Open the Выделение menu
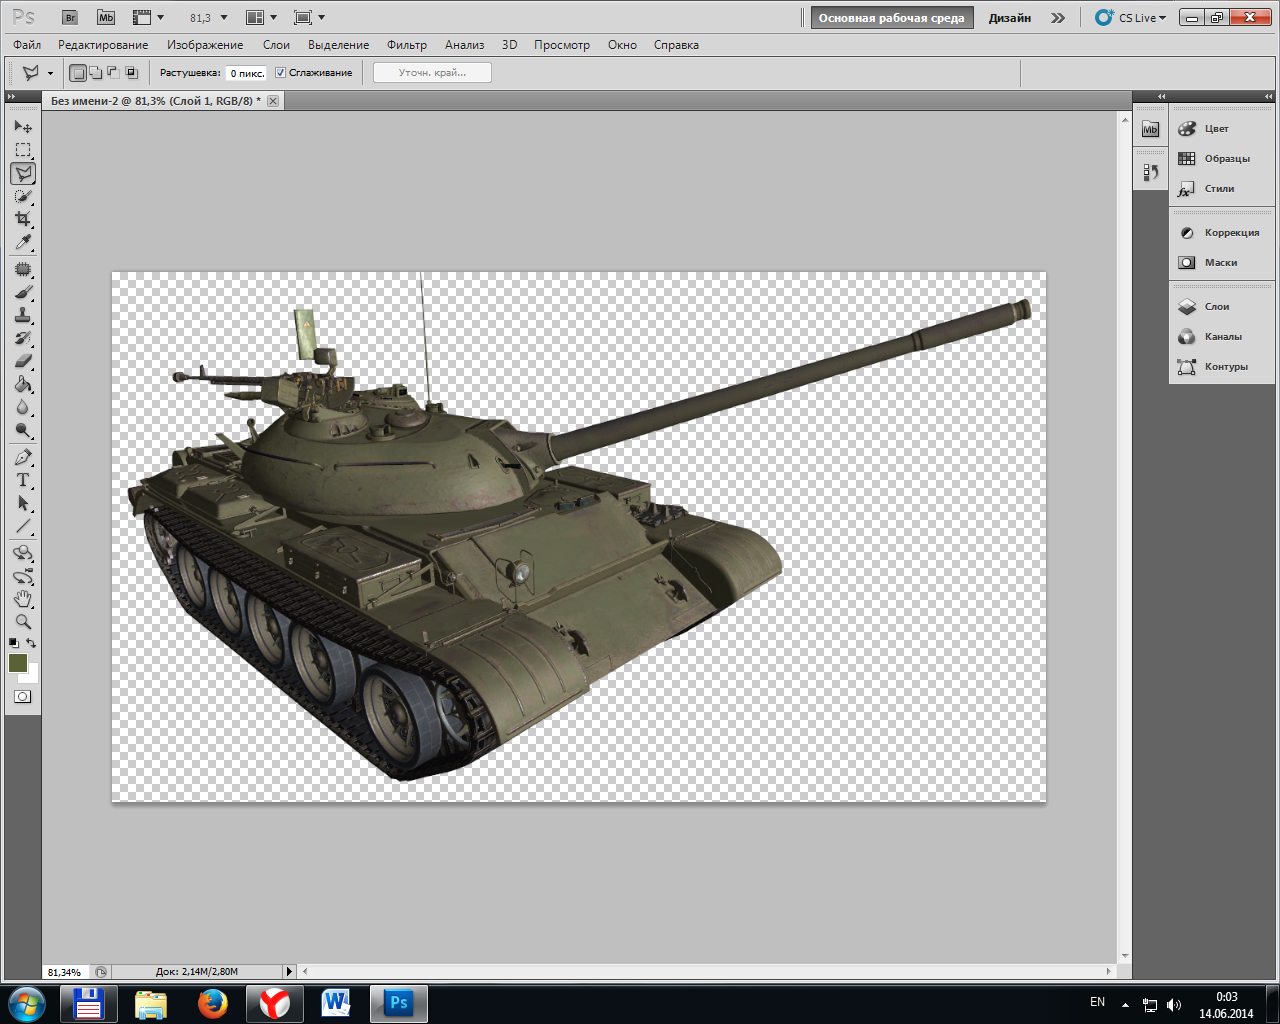 tap(338, 45)
